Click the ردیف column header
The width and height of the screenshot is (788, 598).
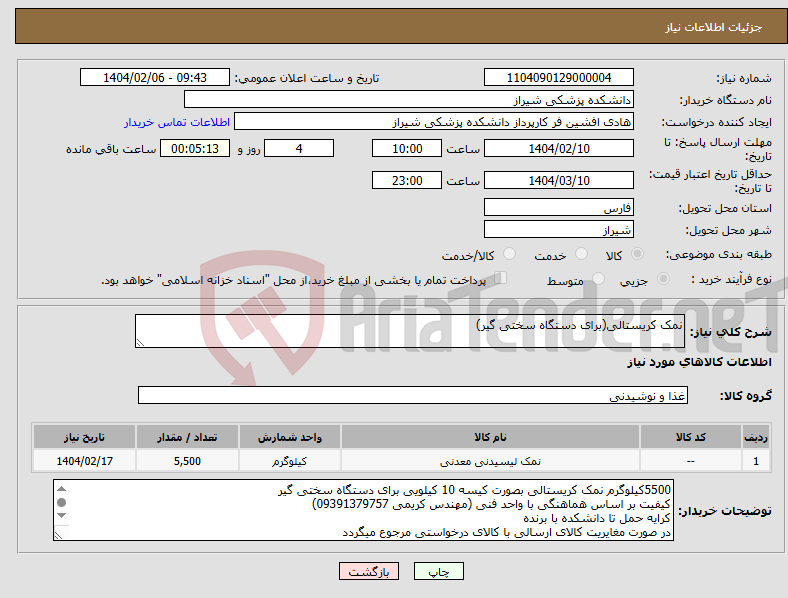[x=755, y=437]
